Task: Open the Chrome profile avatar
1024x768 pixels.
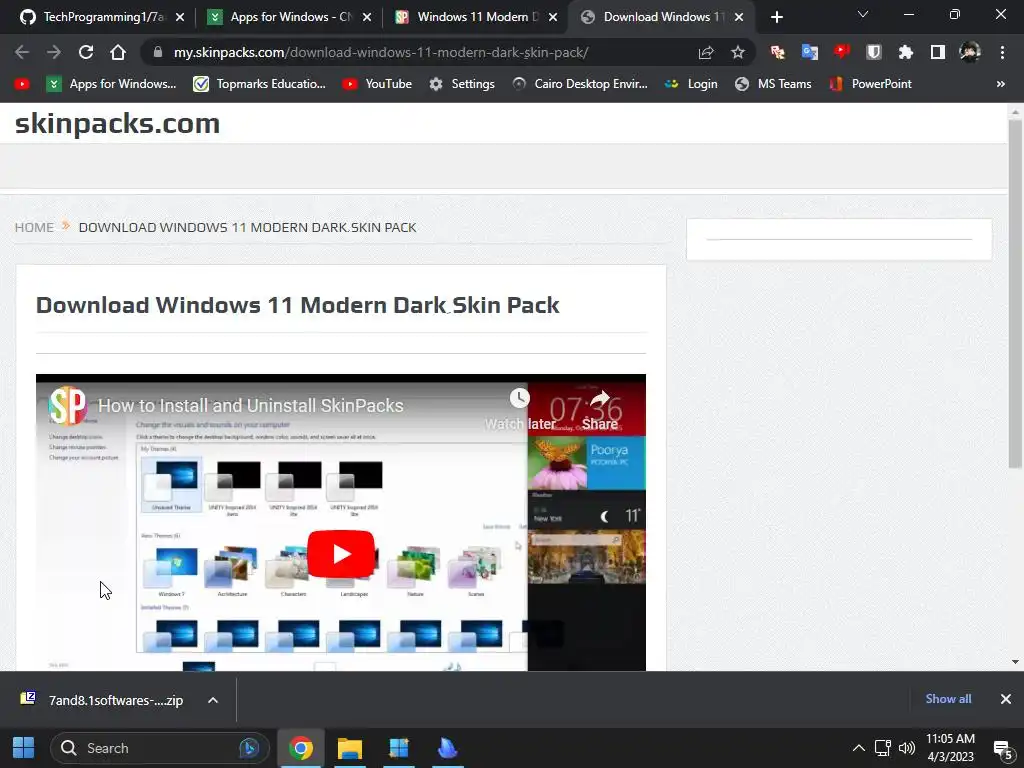Action: [970, 52]
